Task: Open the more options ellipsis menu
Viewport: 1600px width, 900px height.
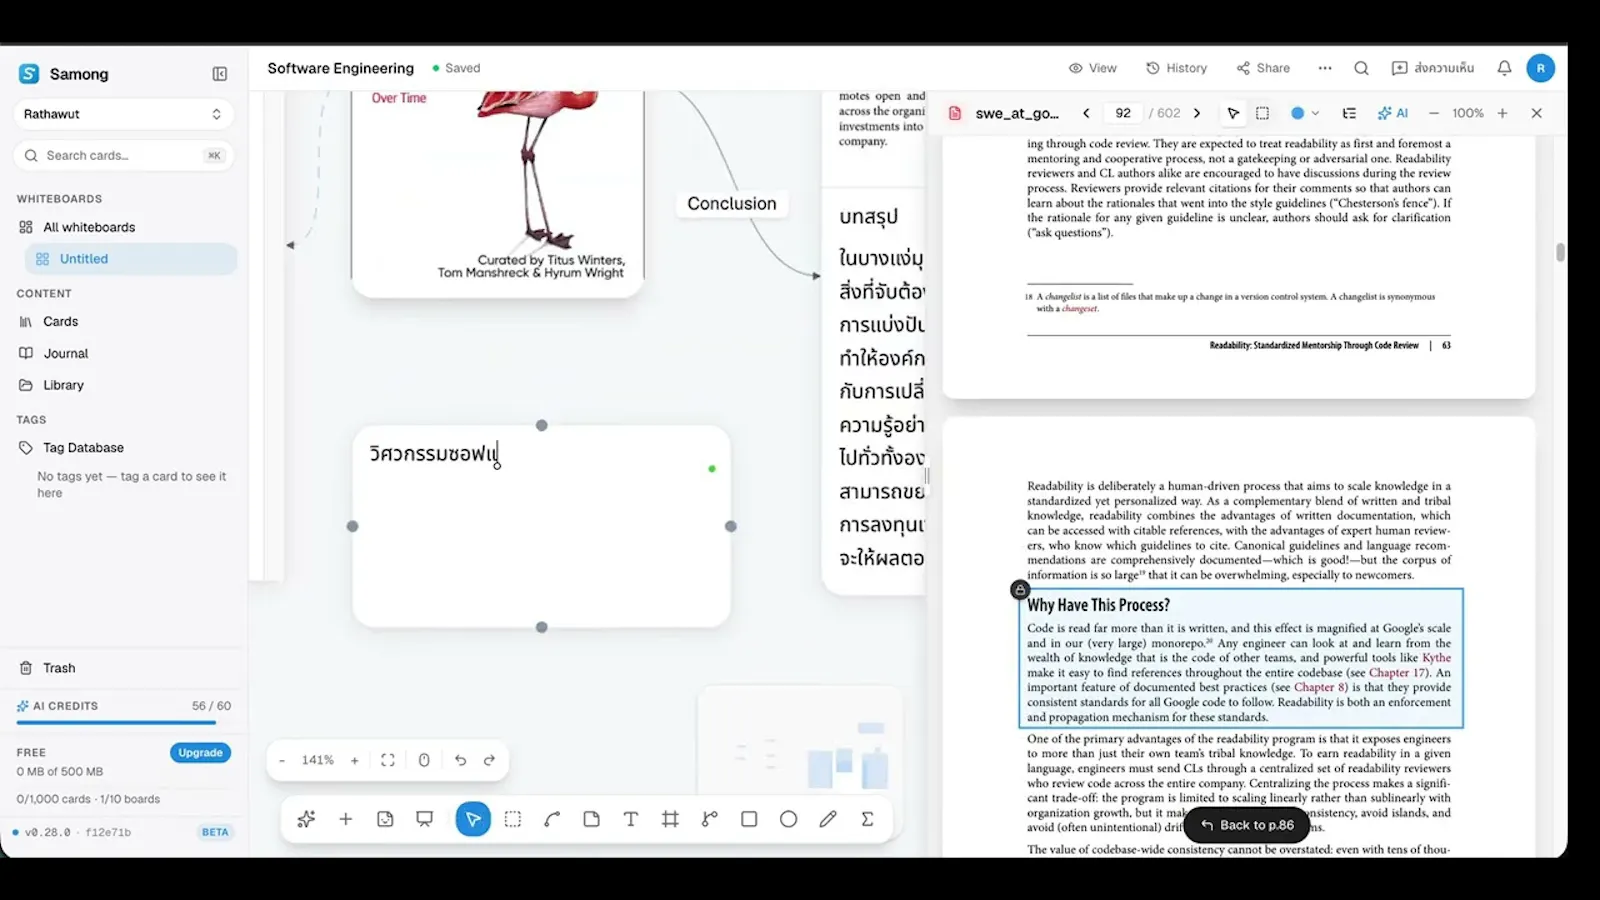Action: click(x=1325, y=68)
